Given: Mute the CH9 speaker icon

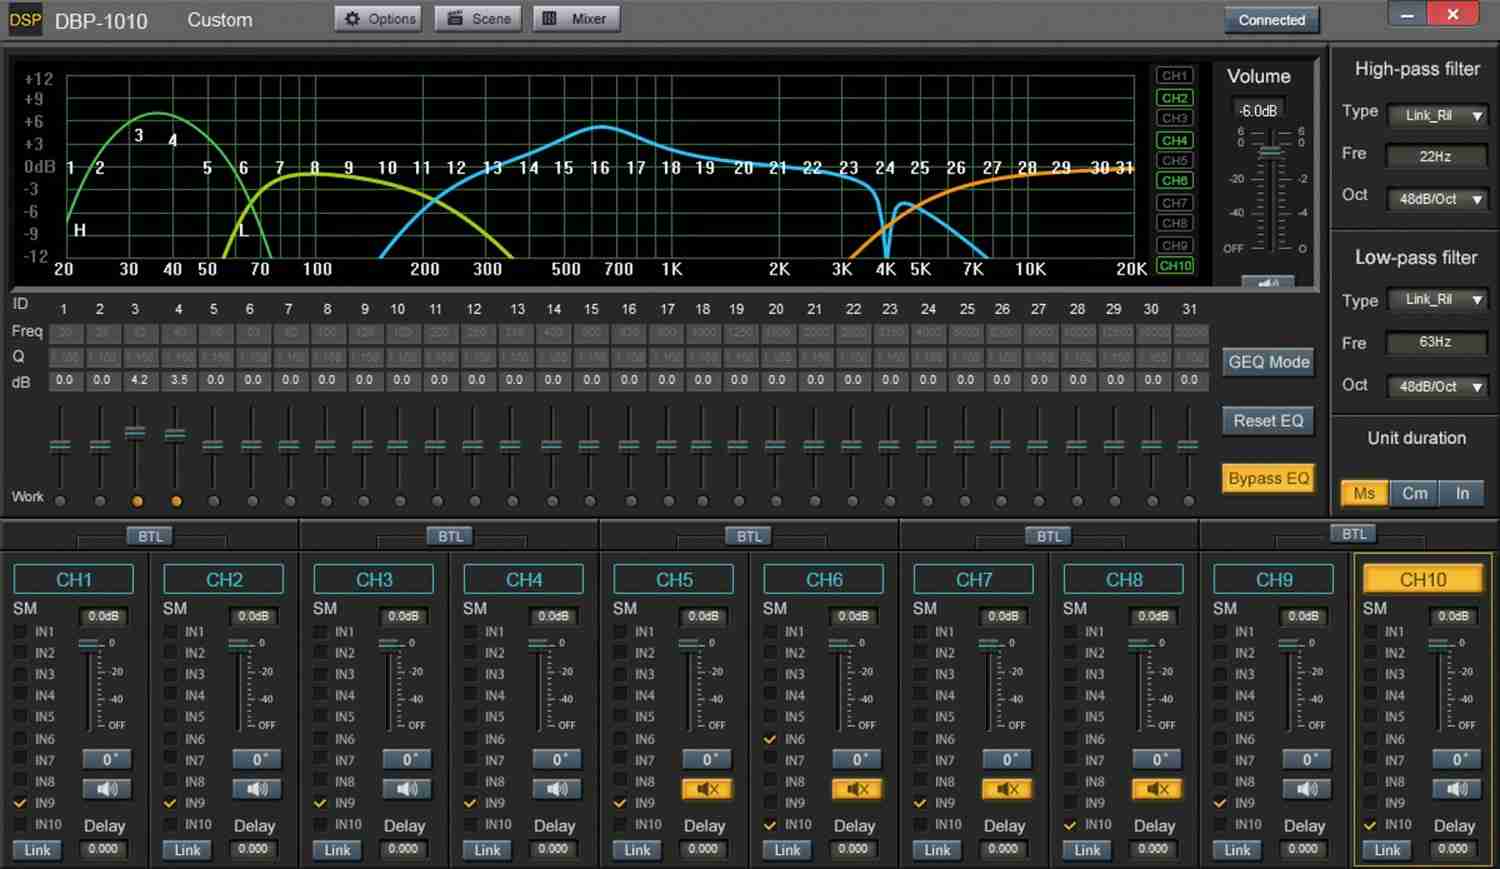Looking at the screenshot, I should 1307,789.
